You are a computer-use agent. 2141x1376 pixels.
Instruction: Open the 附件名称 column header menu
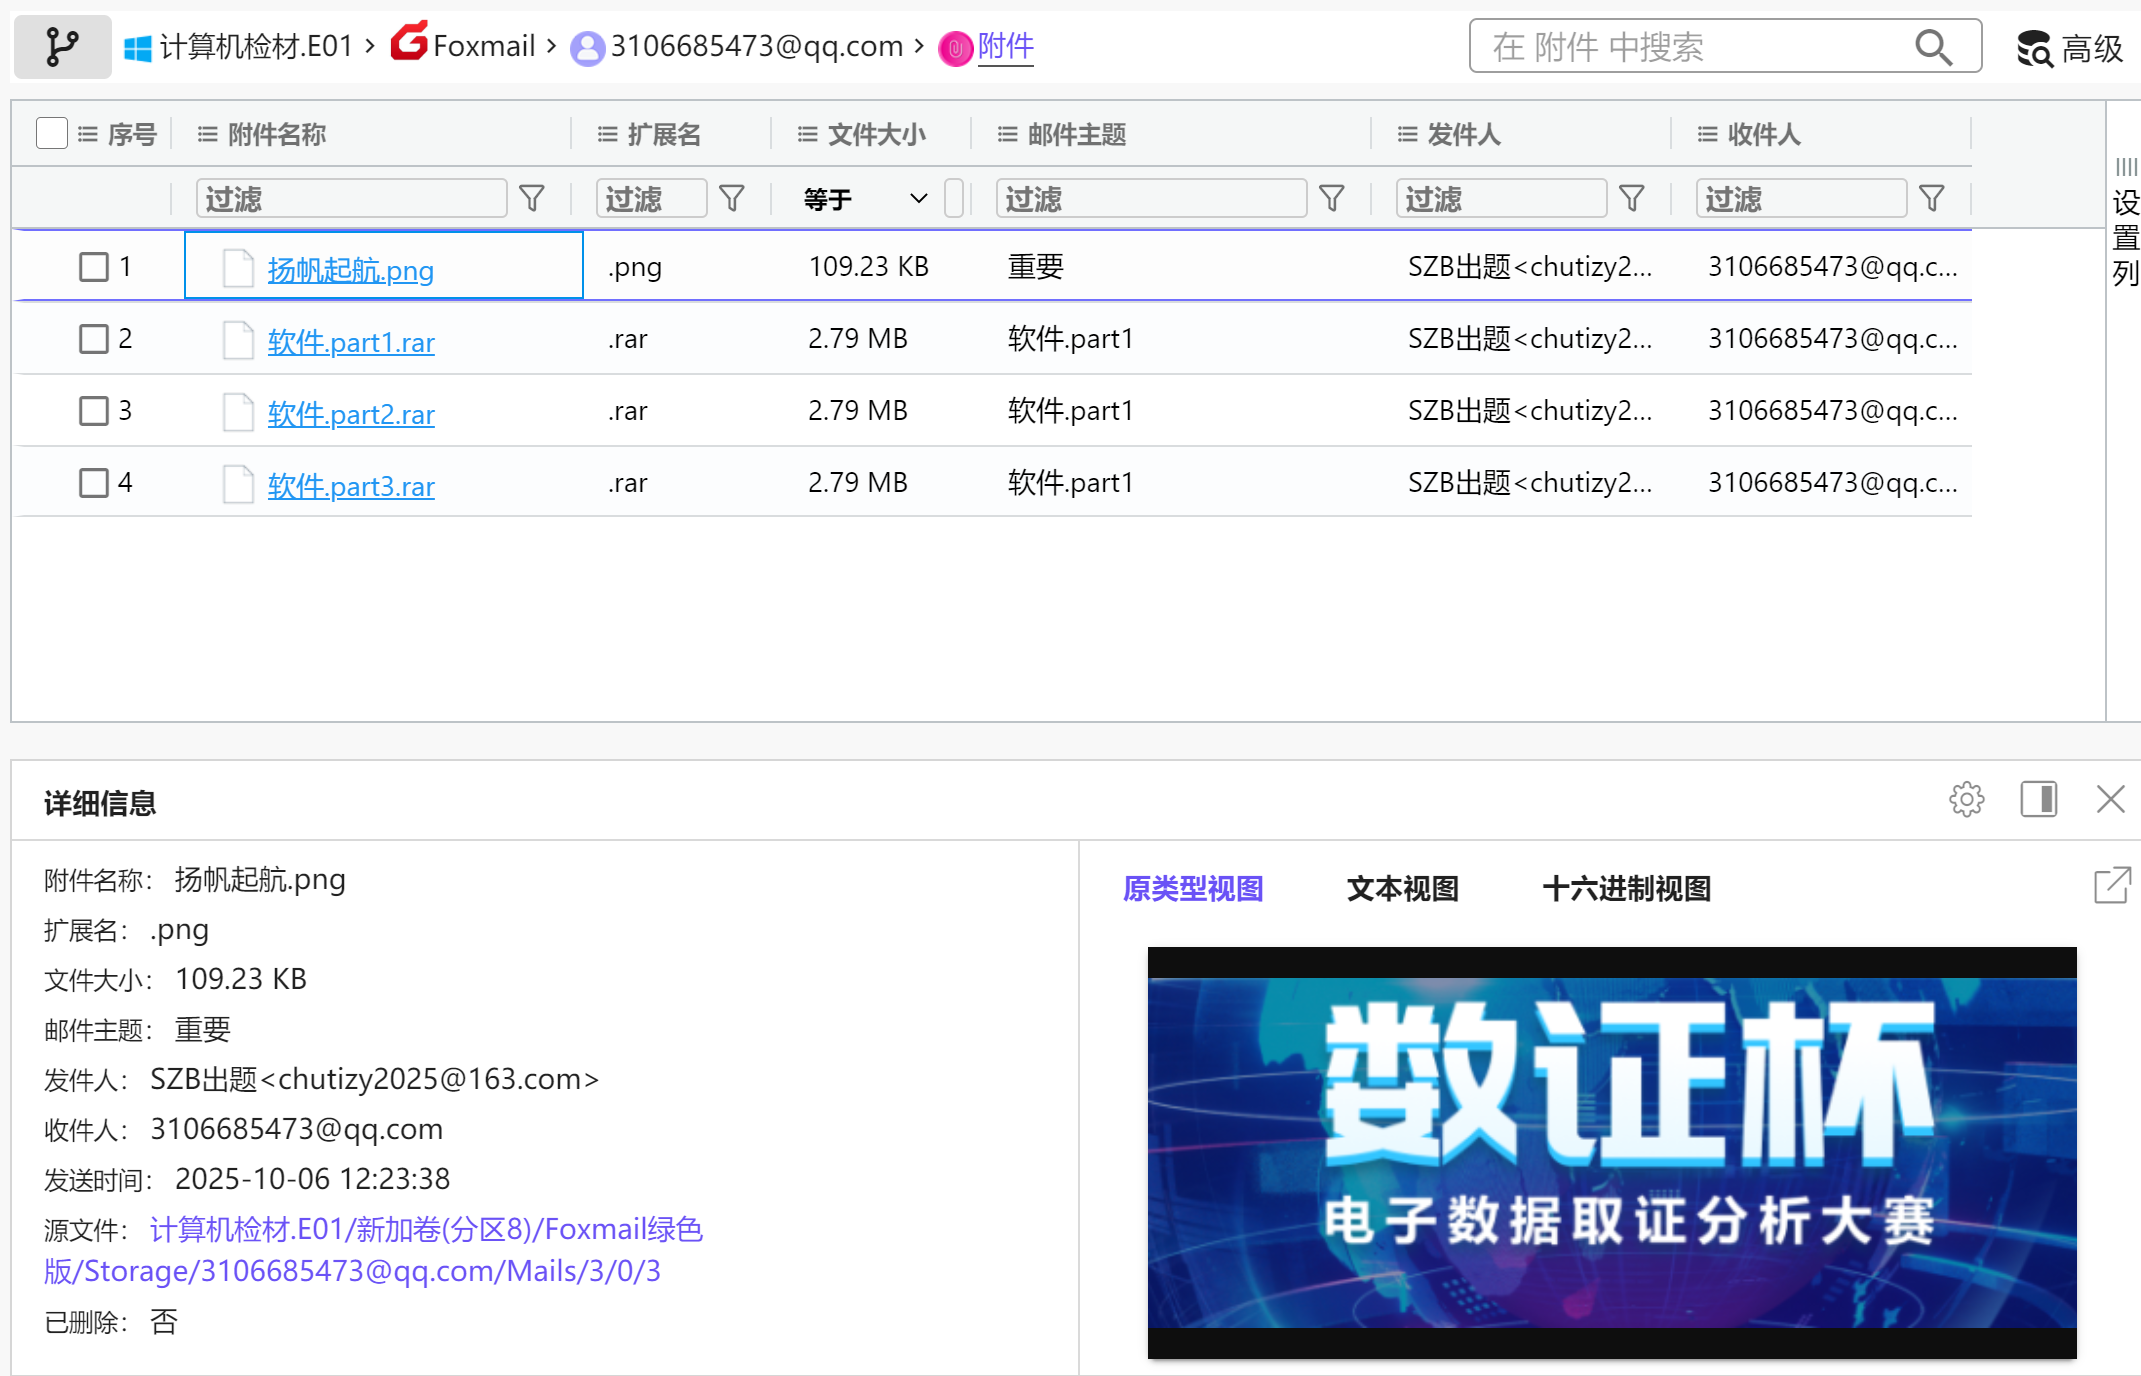tap(207, 134)
